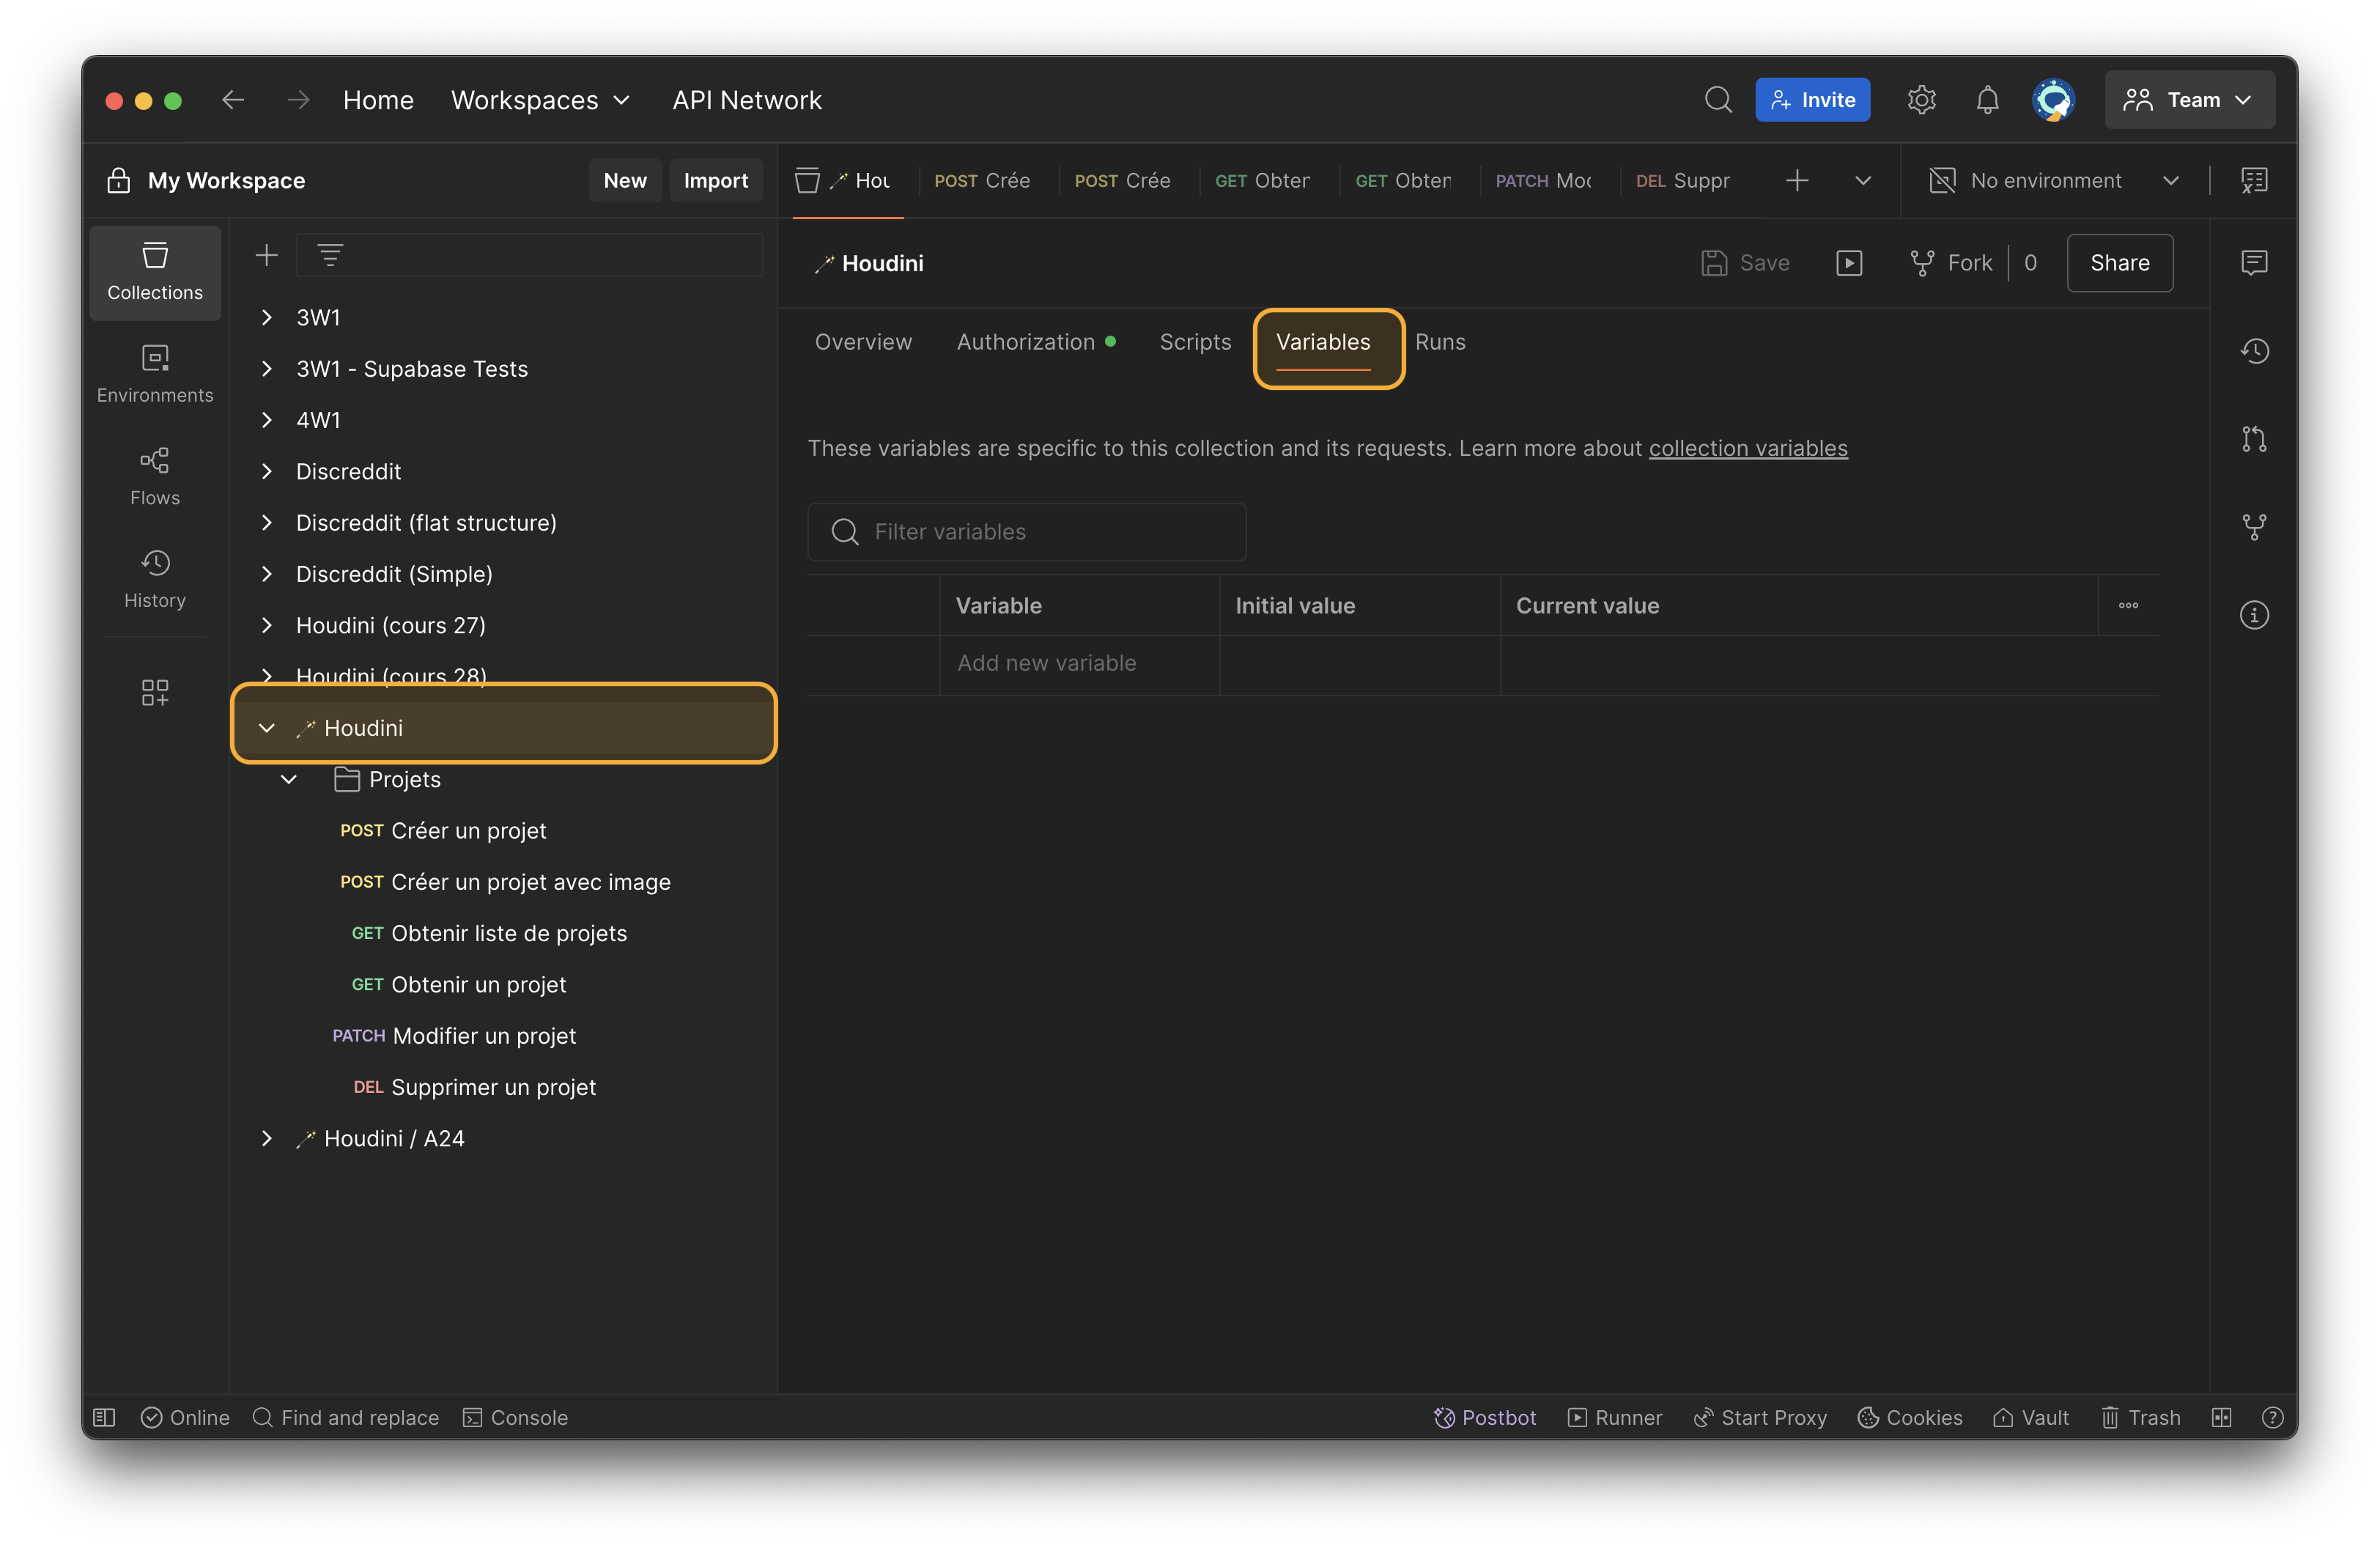This screenshot has width=2380, height=1548.
Task: Click the two-pane layout icon in the status bar
Action: point(2221,1418)
